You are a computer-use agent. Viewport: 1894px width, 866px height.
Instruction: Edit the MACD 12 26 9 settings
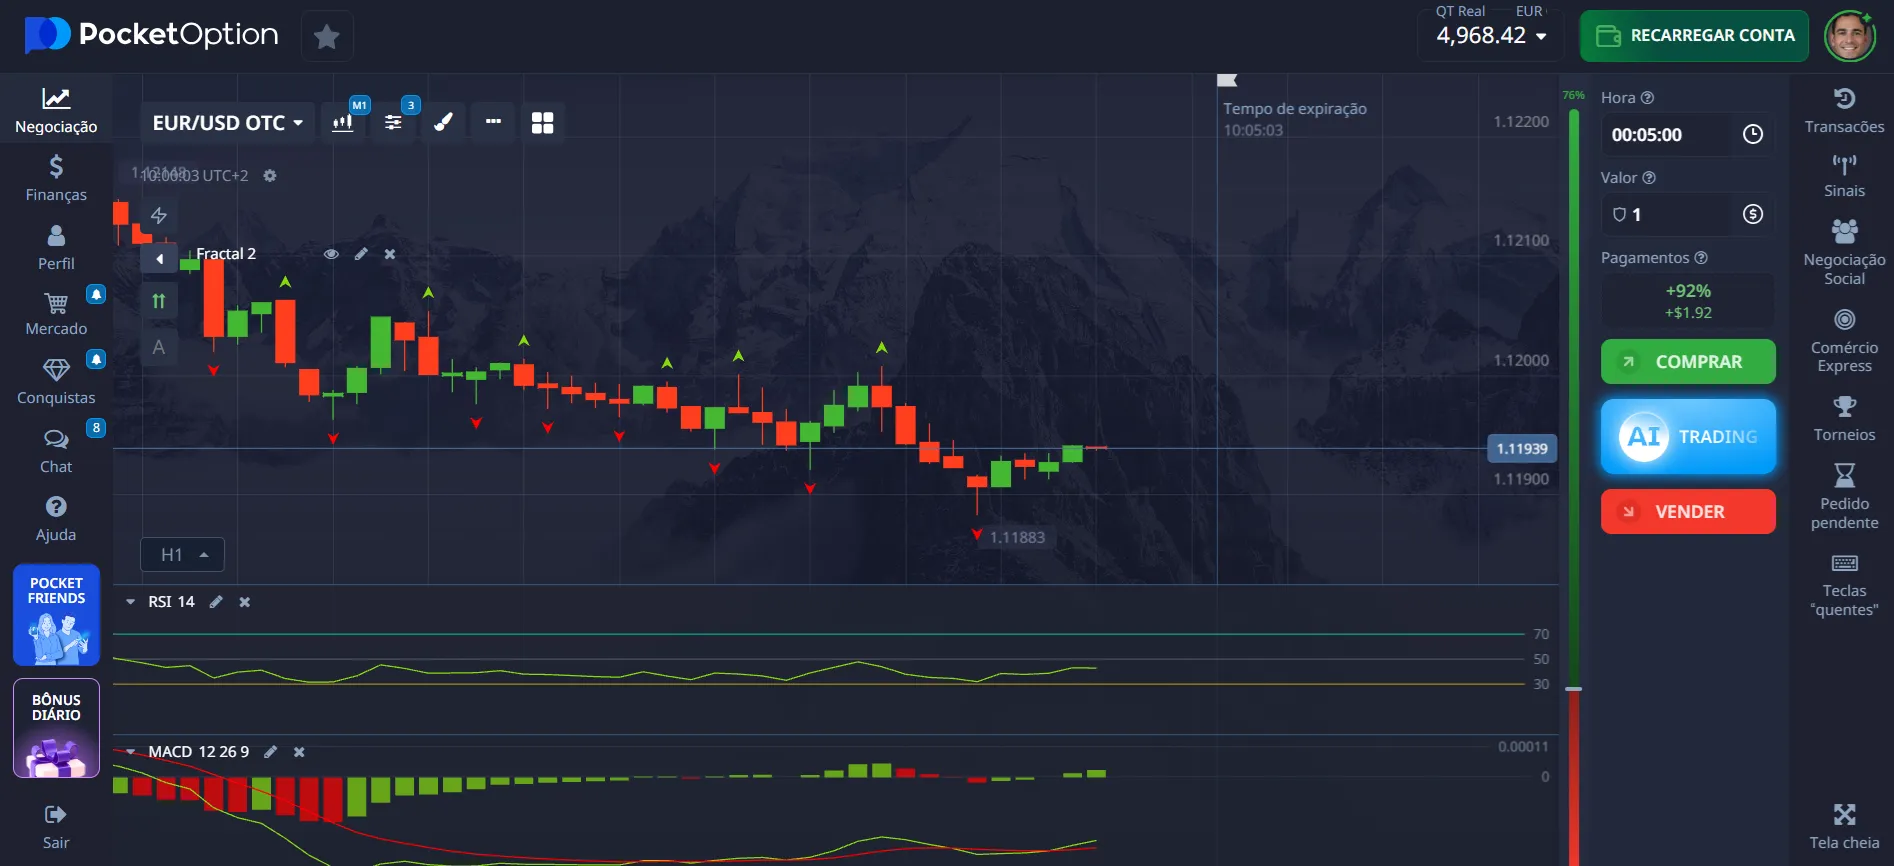270,752
